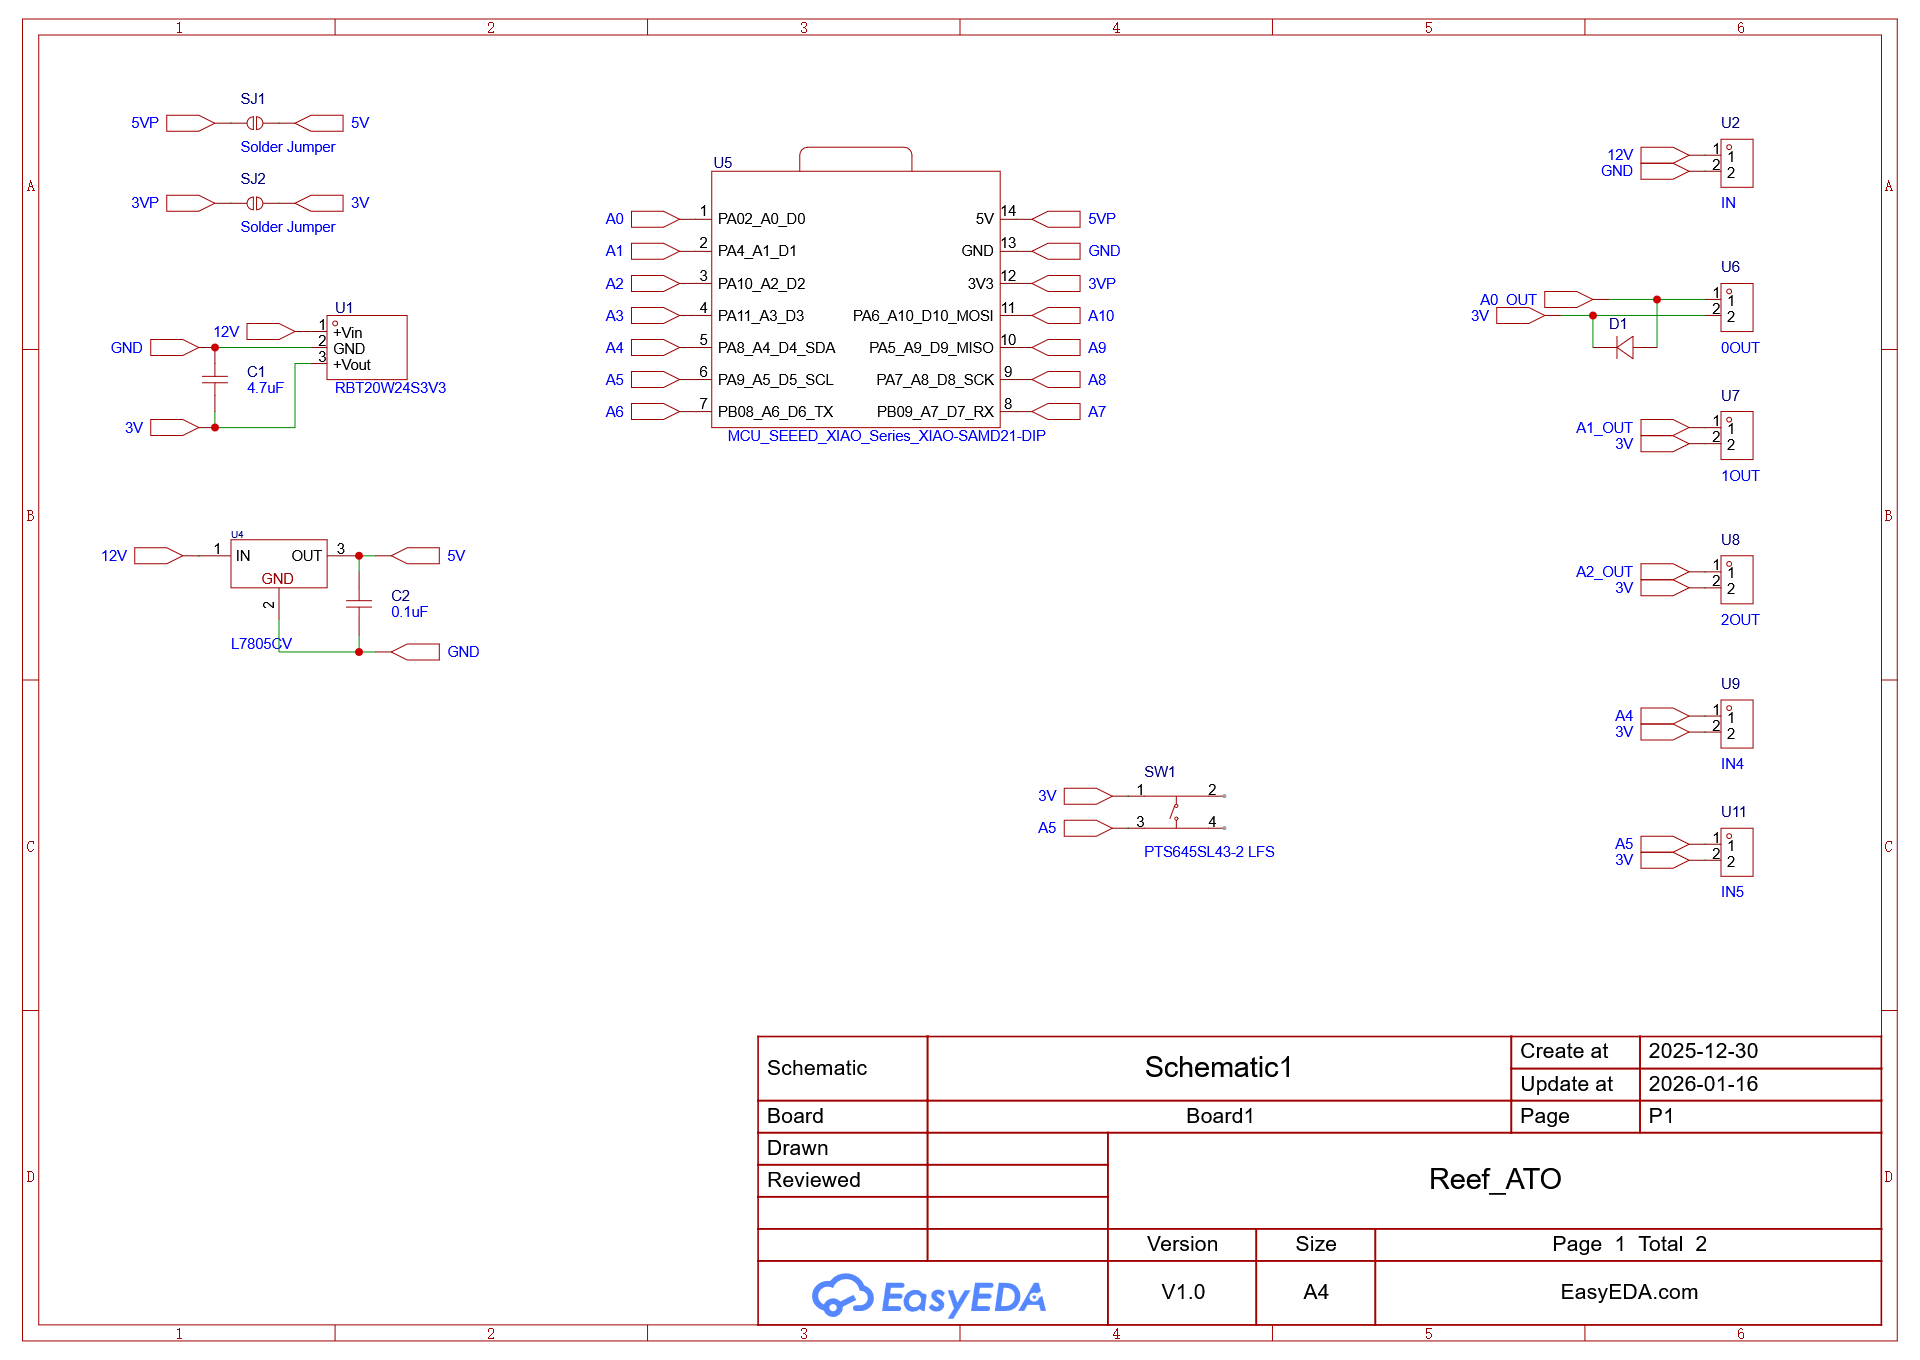The image size is (1920, 1360).
Task: Click the 12V net port feeding U4 IN
Action: tap(158, 555)
